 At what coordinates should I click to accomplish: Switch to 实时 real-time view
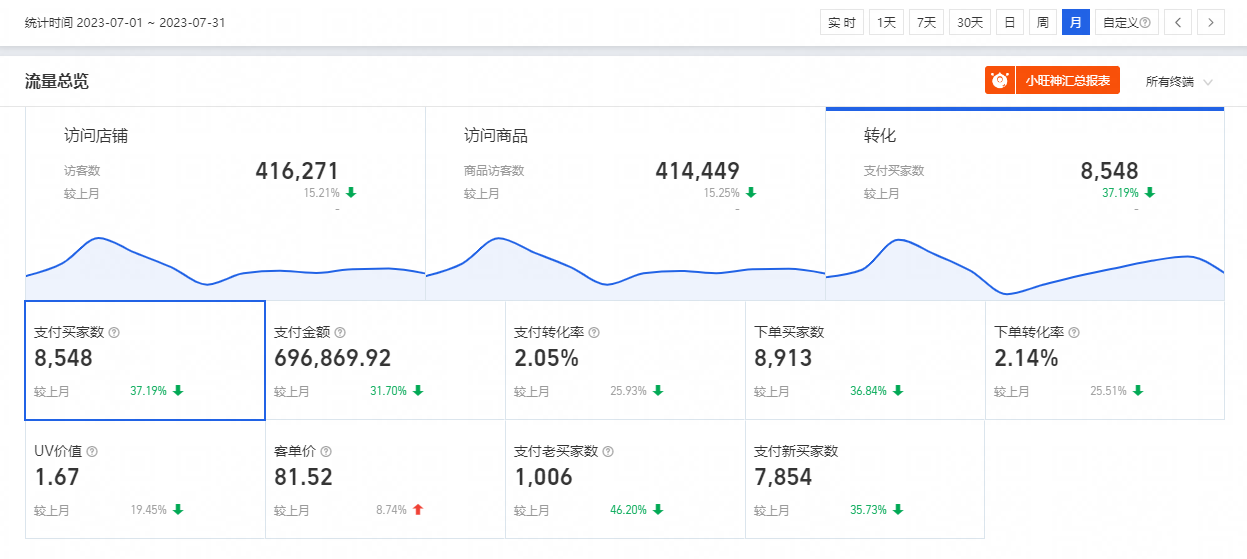tap(841, 22)
